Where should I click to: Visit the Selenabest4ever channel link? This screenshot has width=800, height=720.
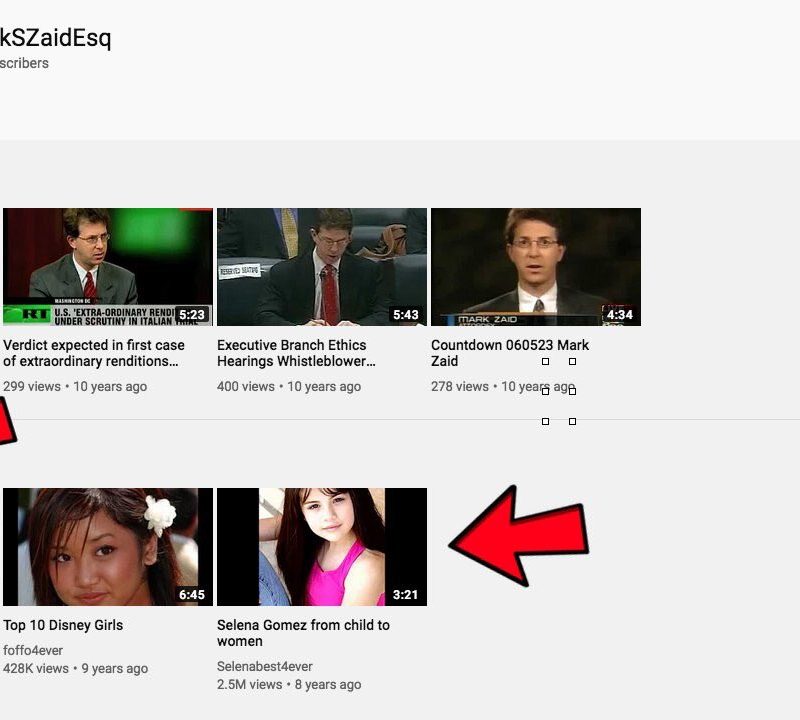[264, 666]
